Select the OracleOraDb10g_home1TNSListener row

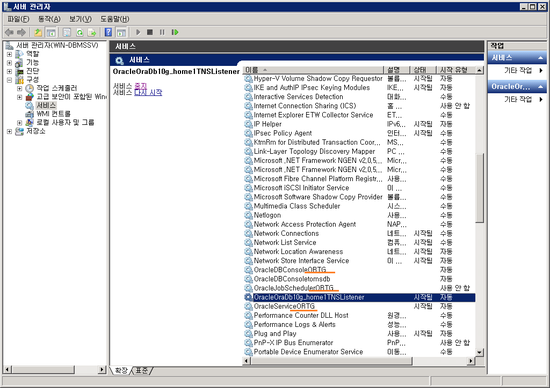[360, 297]
